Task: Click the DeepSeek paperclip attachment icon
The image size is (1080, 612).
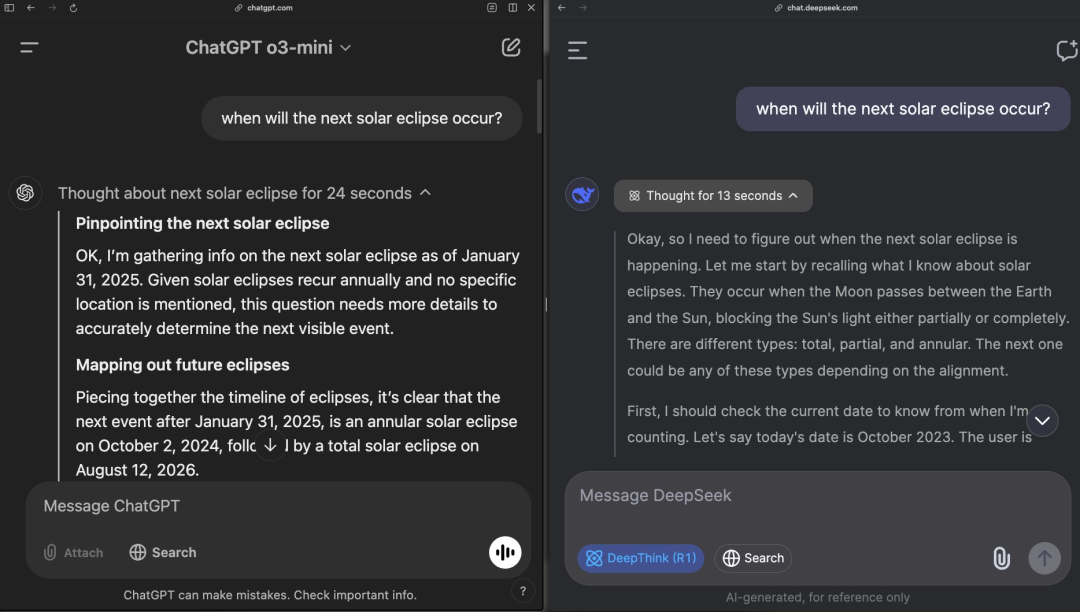Action: click(x=1001, y=558)
